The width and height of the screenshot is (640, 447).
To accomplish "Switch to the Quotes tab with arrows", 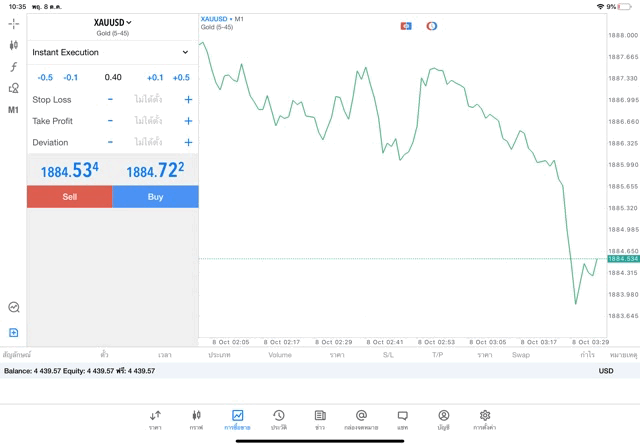I will coord(155,419).
